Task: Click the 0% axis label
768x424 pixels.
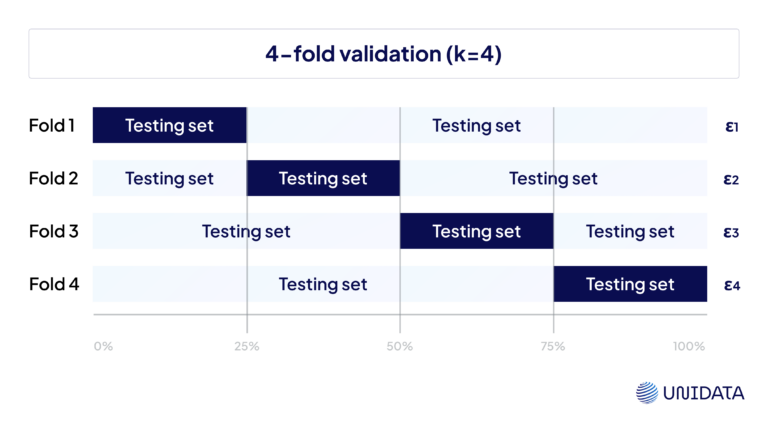Action: coord(103,347)
